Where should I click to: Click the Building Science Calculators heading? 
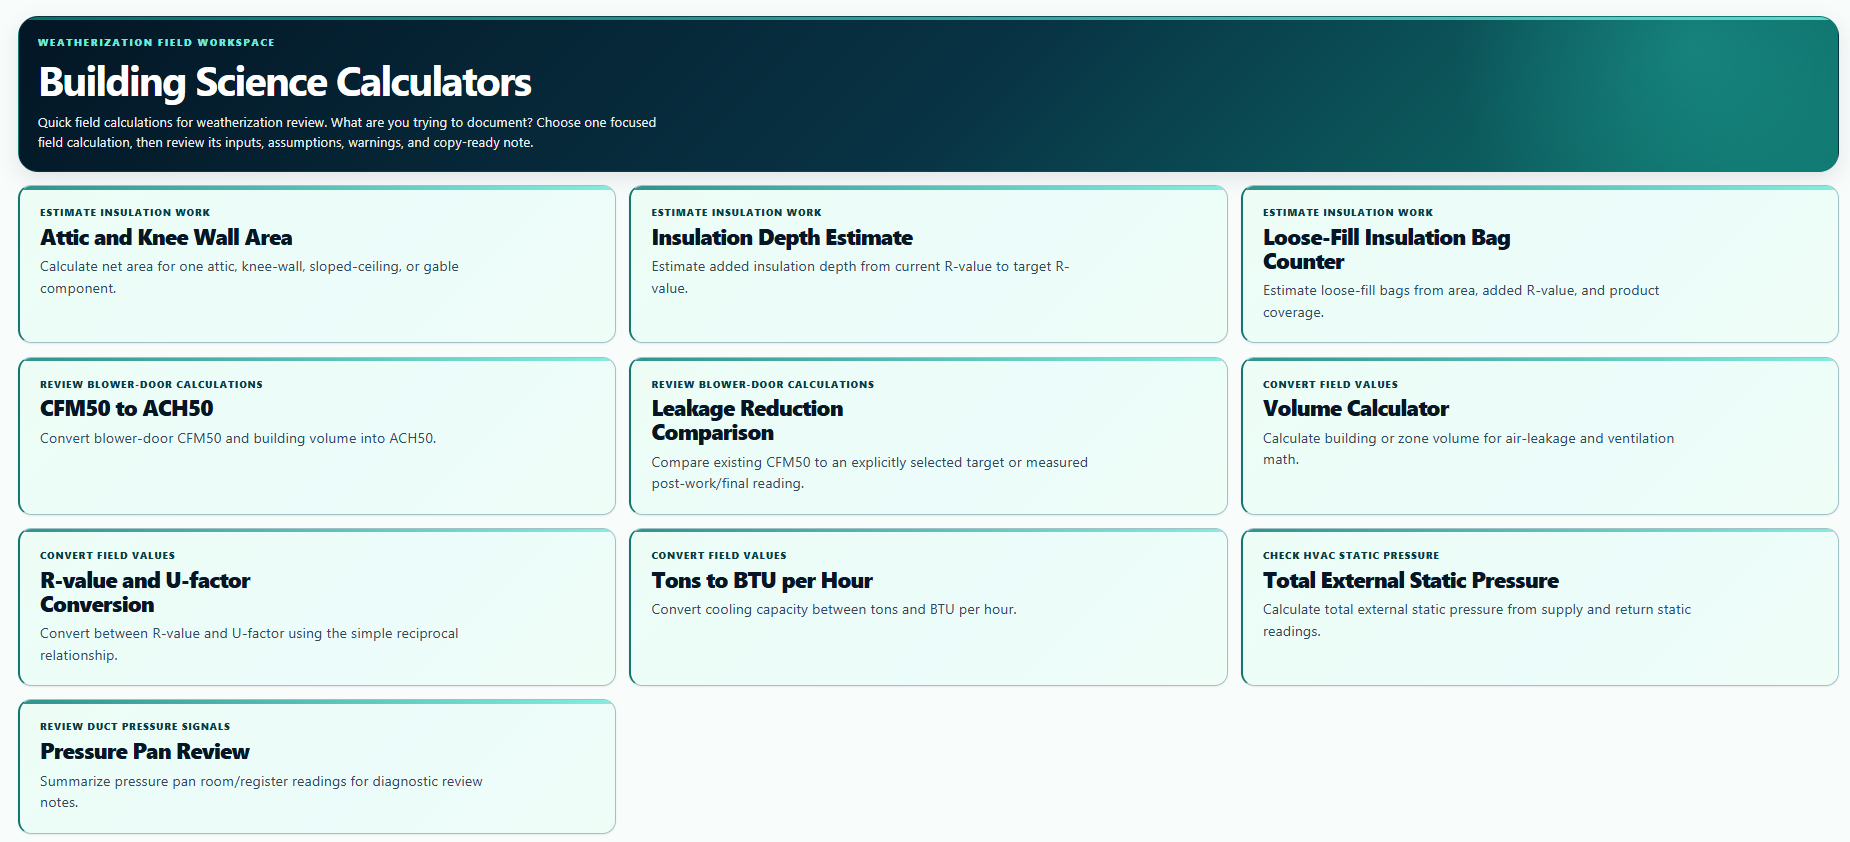click(285, 82)
